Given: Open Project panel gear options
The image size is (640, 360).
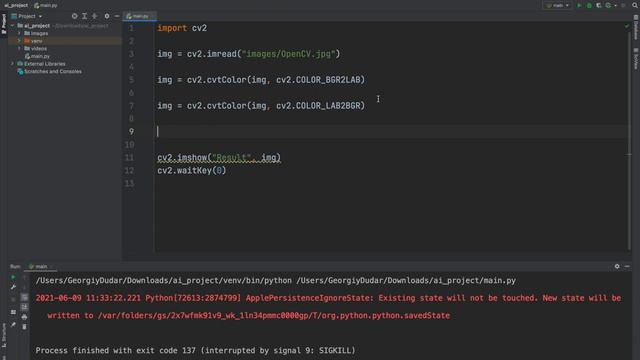Looking at the screenshot, I should click(107, 16).
